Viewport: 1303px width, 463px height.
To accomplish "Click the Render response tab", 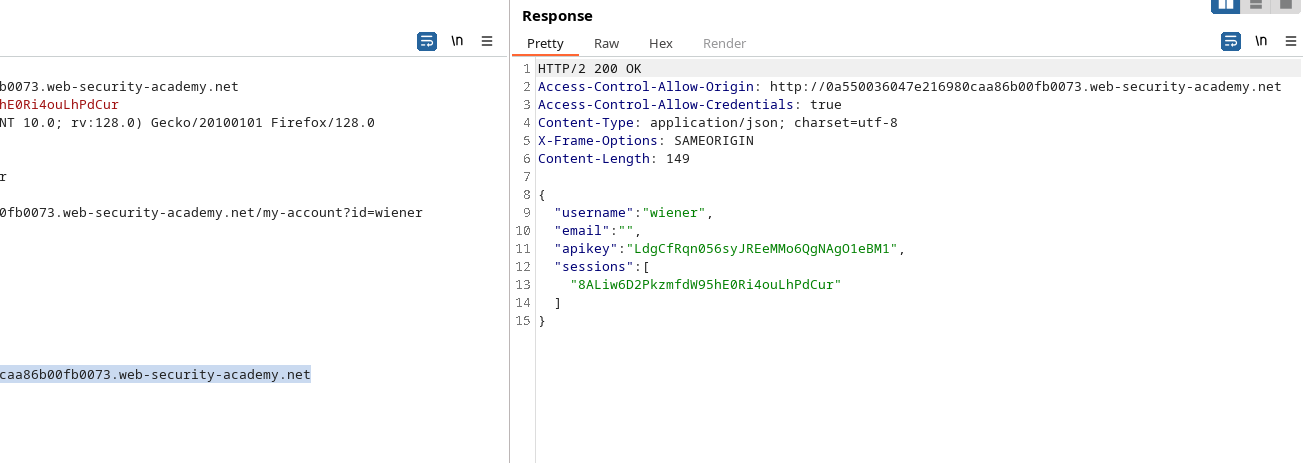I will point(724,43).
